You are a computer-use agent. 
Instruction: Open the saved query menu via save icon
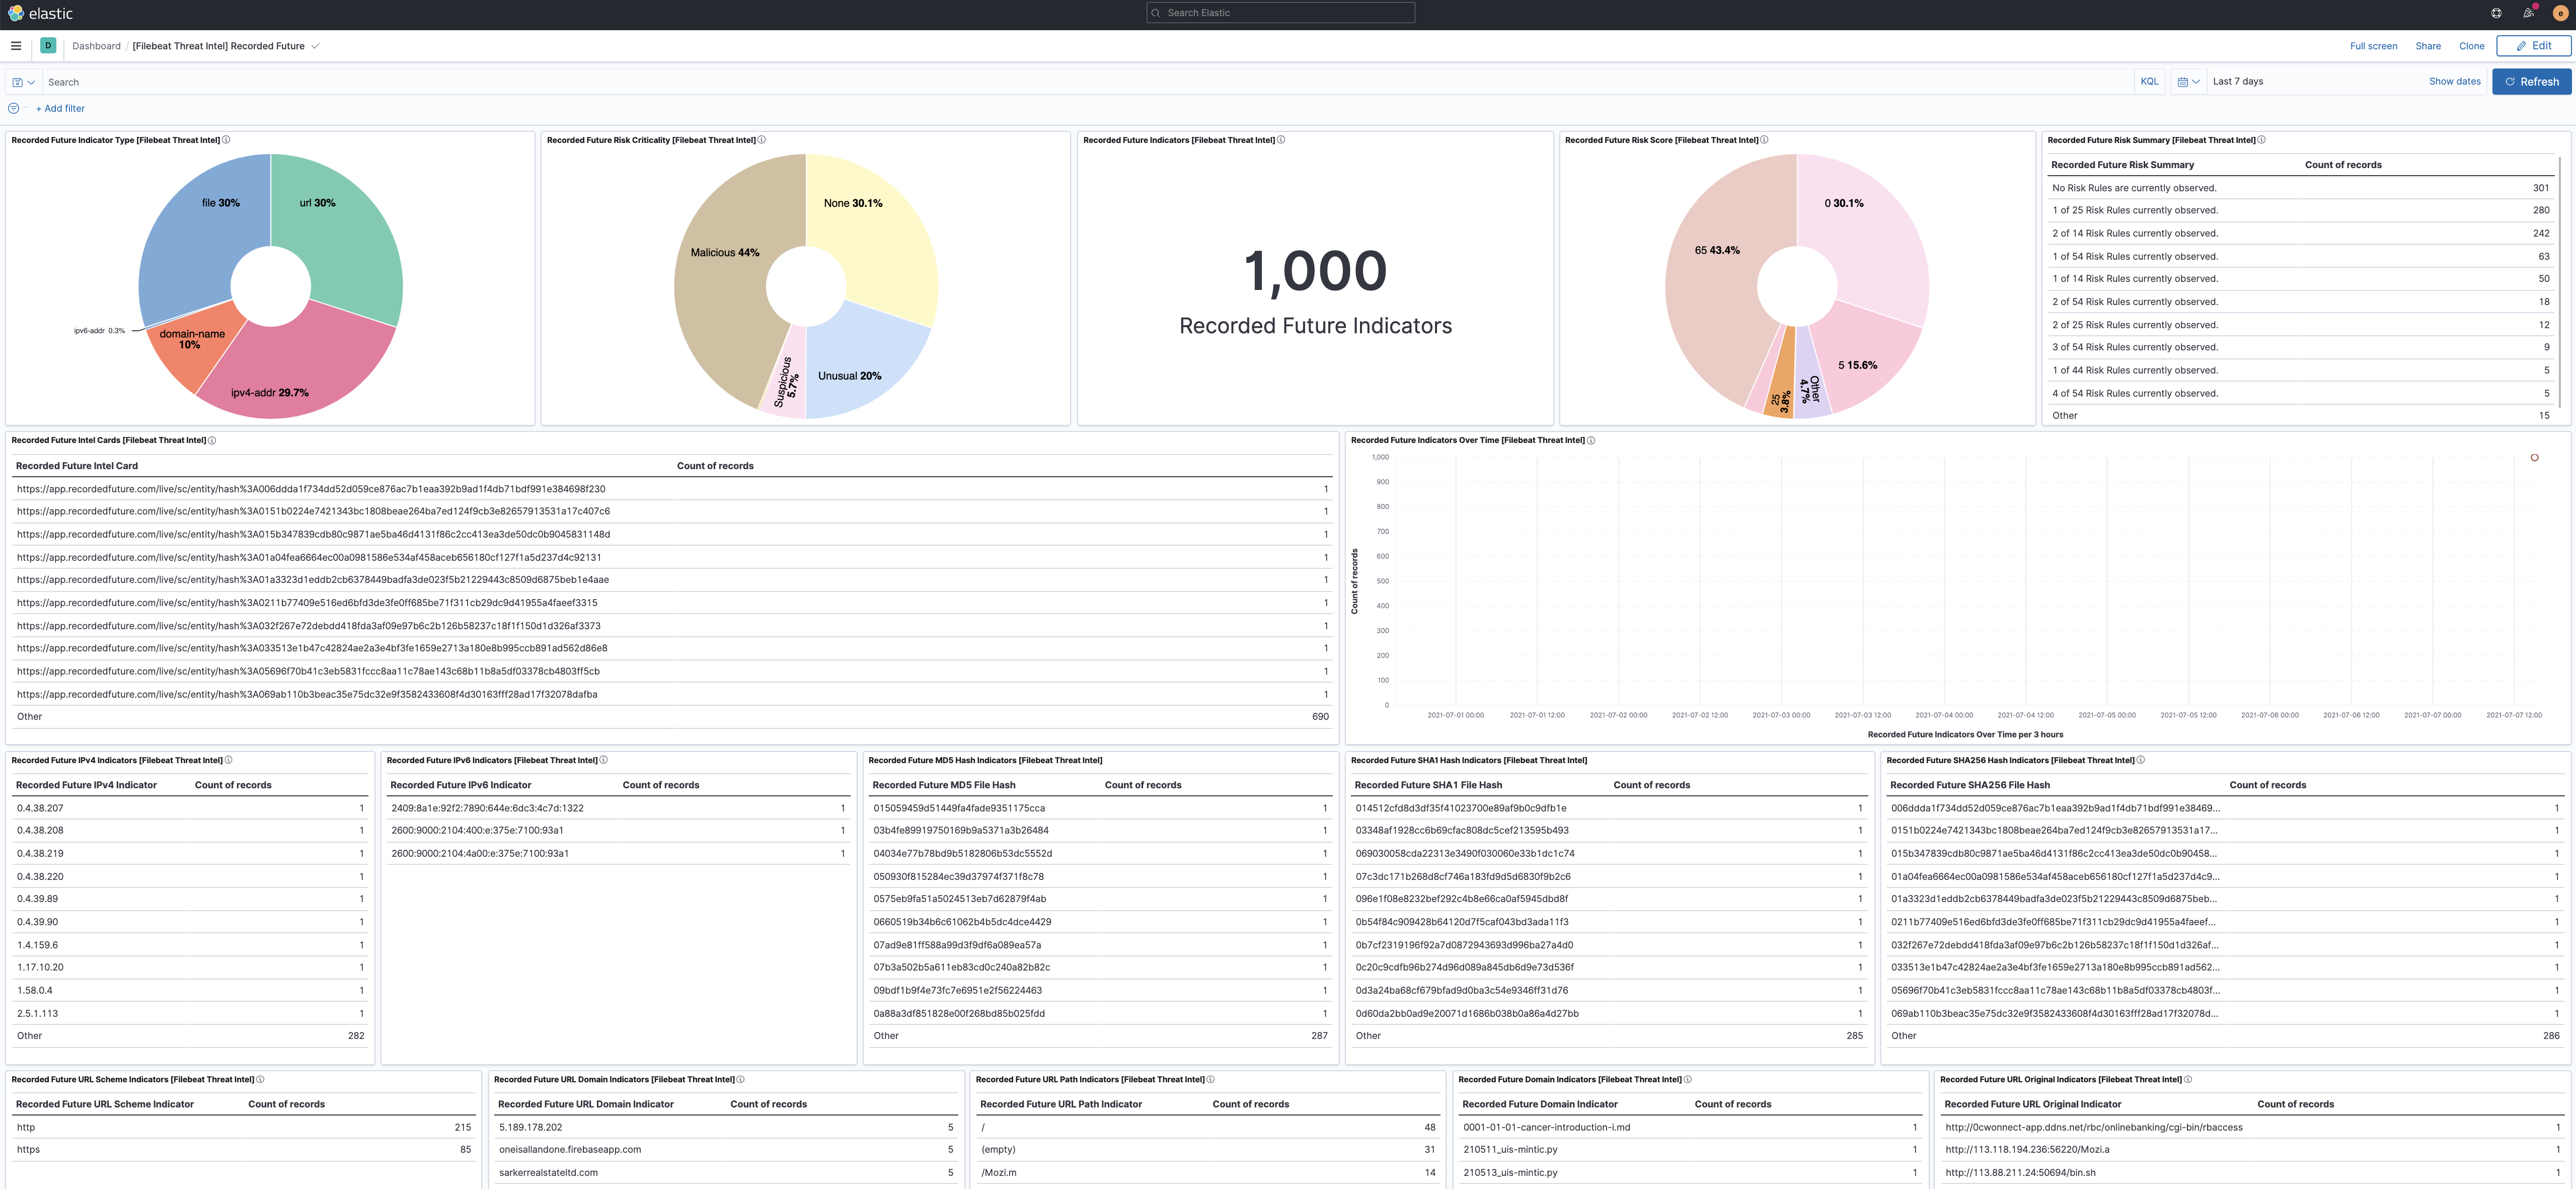(17, 81)
